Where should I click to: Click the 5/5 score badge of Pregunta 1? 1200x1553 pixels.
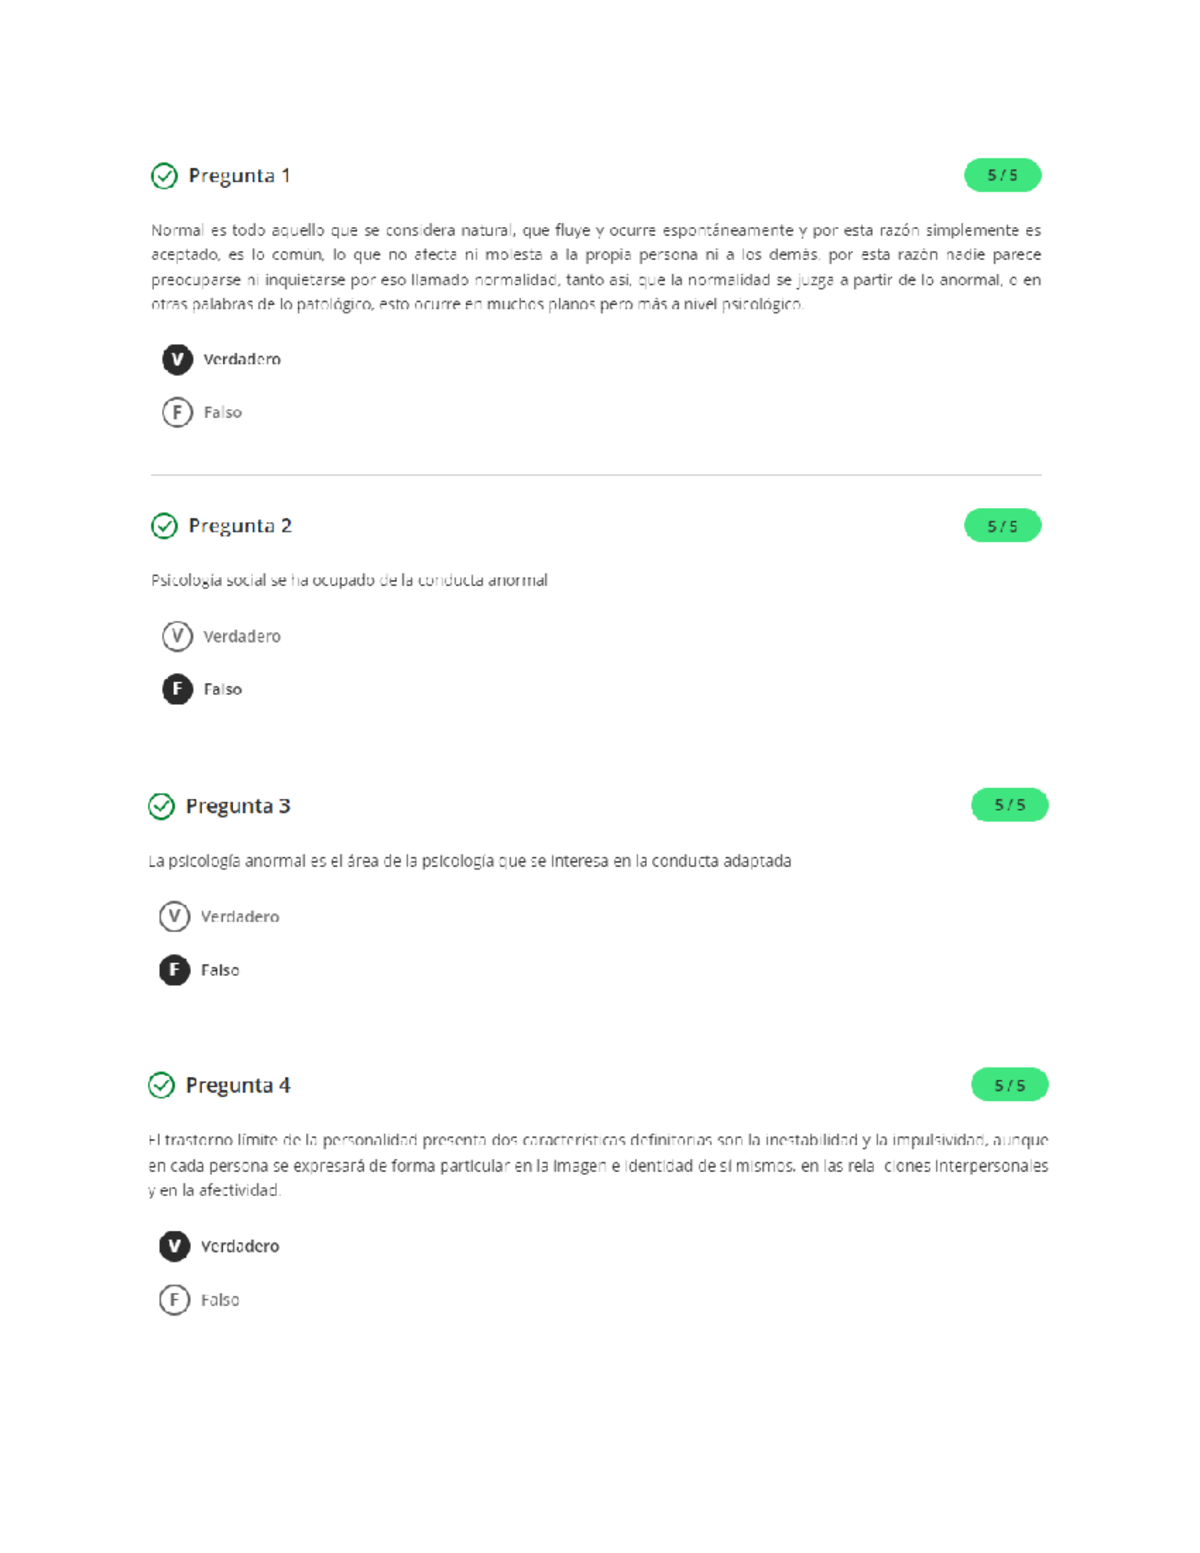(1002, 175)
